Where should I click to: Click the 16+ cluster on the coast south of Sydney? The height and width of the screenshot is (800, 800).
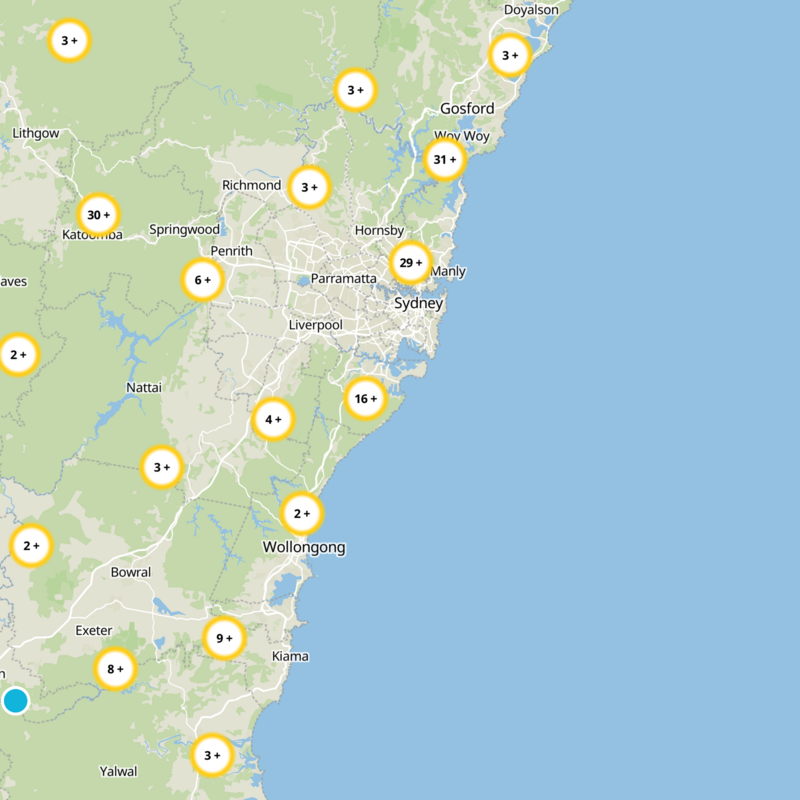364,397
